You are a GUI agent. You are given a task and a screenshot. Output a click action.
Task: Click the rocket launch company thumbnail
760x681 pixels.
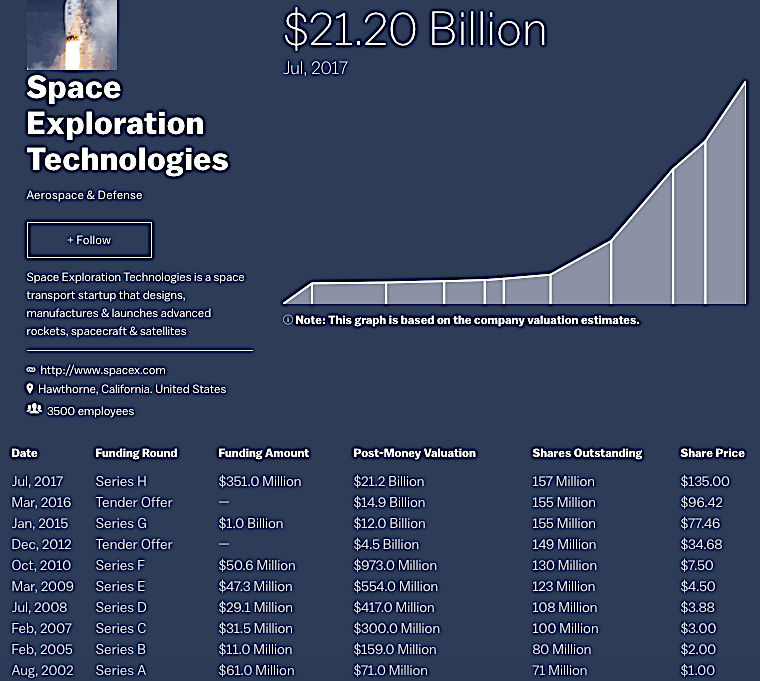click(x=72, y=34)
